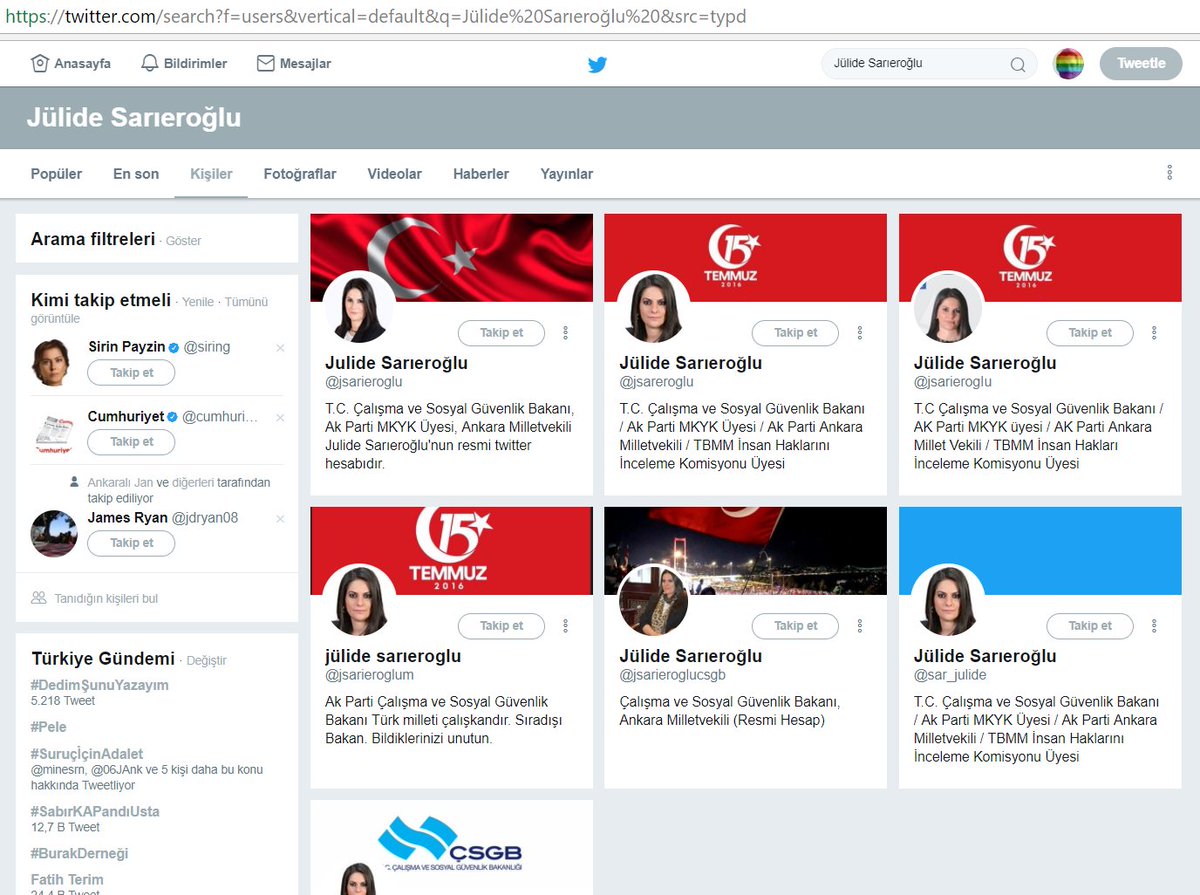Viewport: 1200px width, 895px height.
Task: Open #DedimŞunuYazayım trending hashtag
Action: click(100, 685)
